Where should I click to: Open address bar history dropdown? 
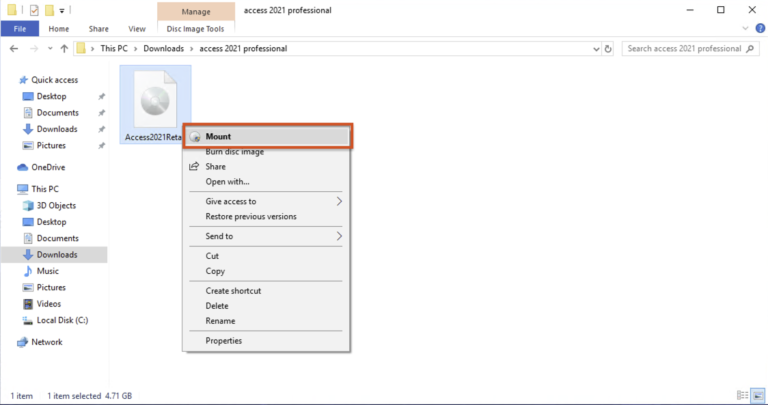click(596, 48)
